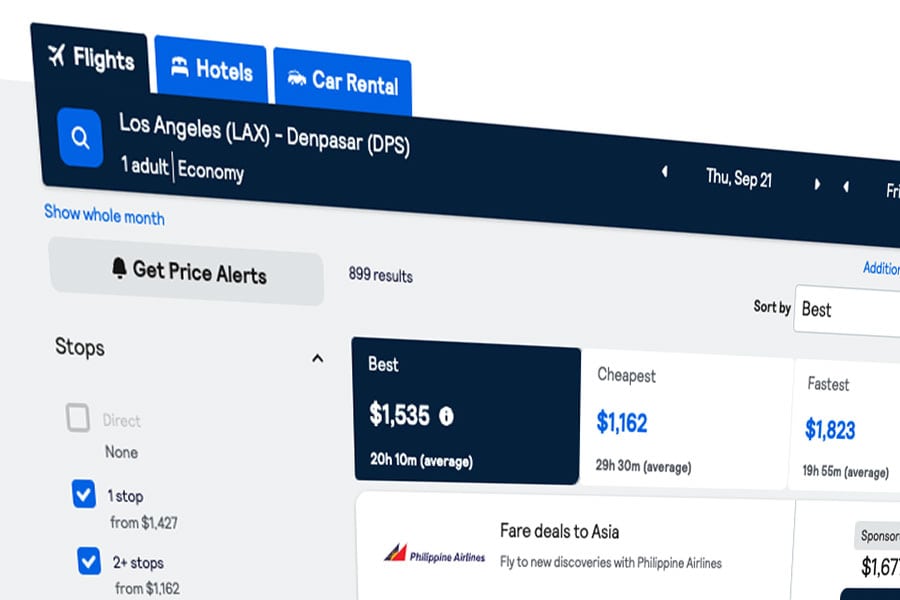Click the Philippine Airlines logo
The width and height of the screenshot is (900, 600).
pos(435,554)
